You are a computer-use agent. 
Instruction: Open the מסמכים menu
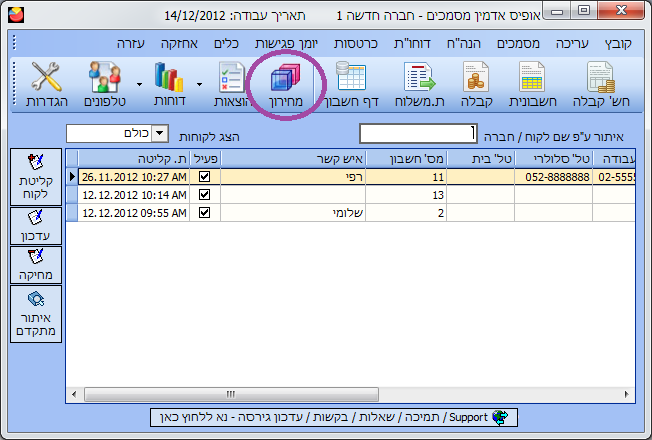pyautogui.click(x=519, y=43)
